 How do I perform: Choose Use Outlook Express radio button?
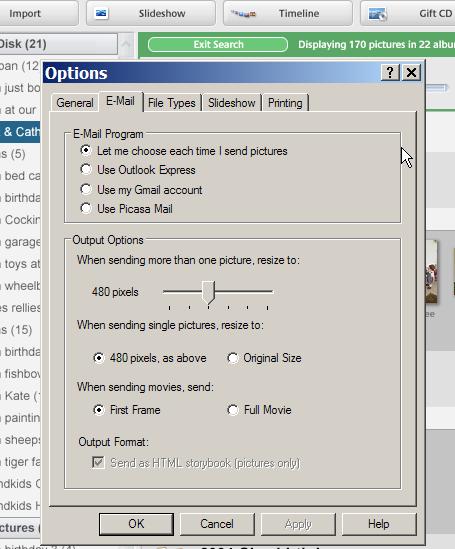[86, 169]
